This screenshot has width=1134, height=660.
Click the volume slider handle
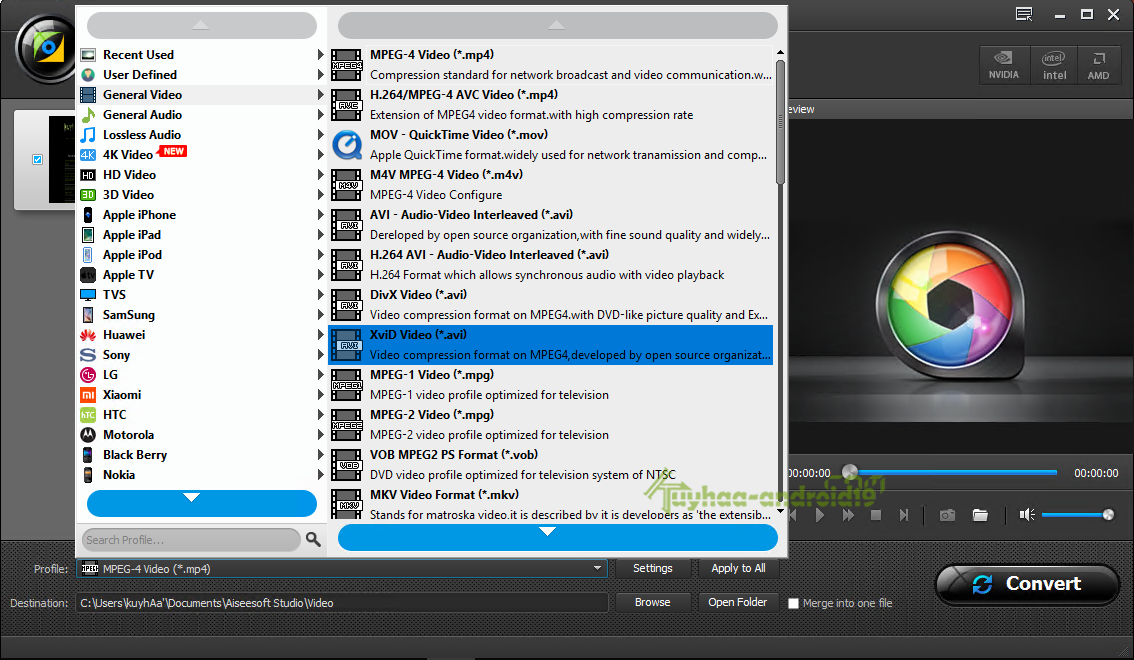1108,515
